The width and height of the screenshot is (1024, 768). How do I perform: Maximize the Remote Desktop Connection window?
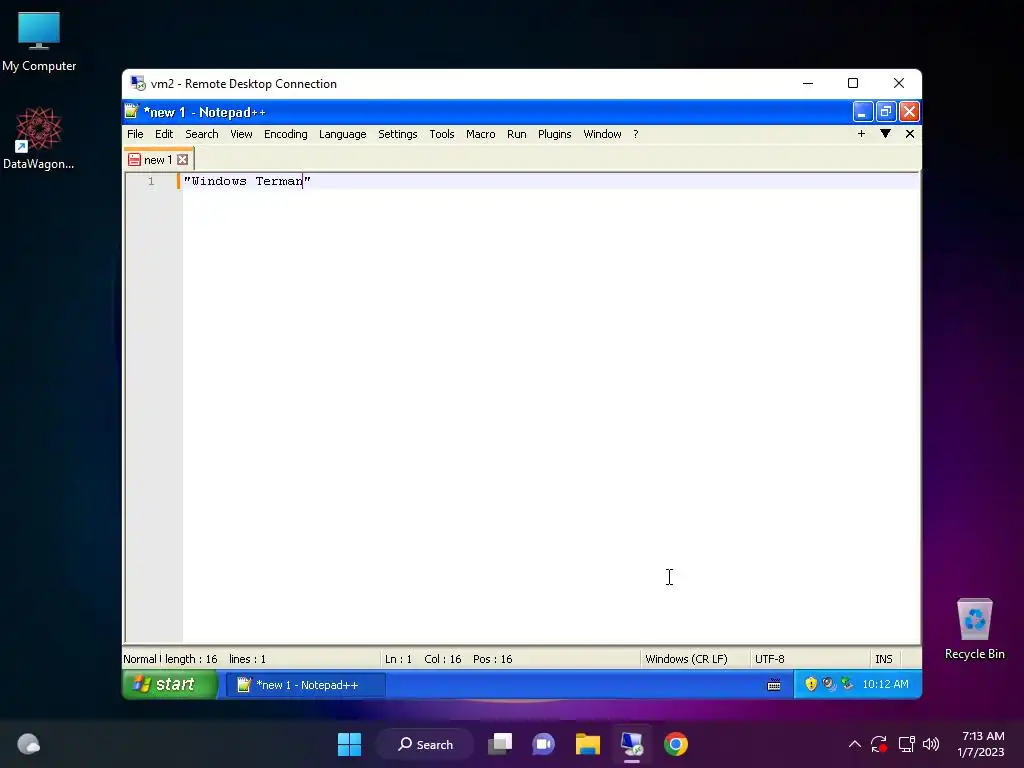coord(853,83)
